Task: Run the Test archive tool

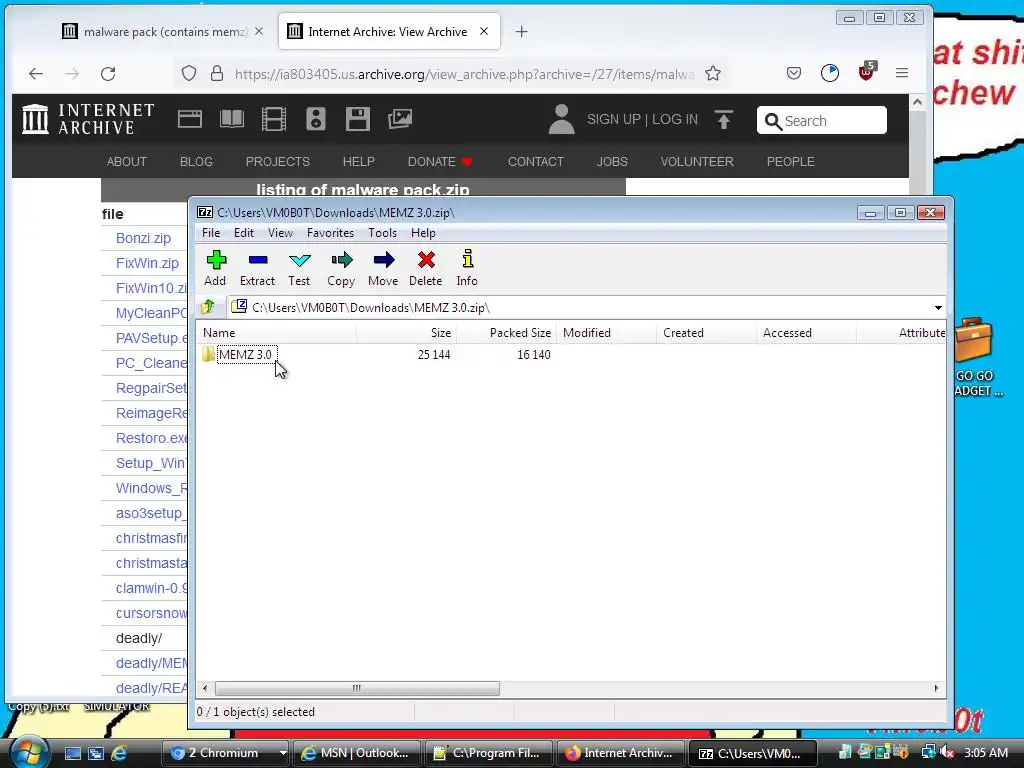Action: click(x=299, y=268)
